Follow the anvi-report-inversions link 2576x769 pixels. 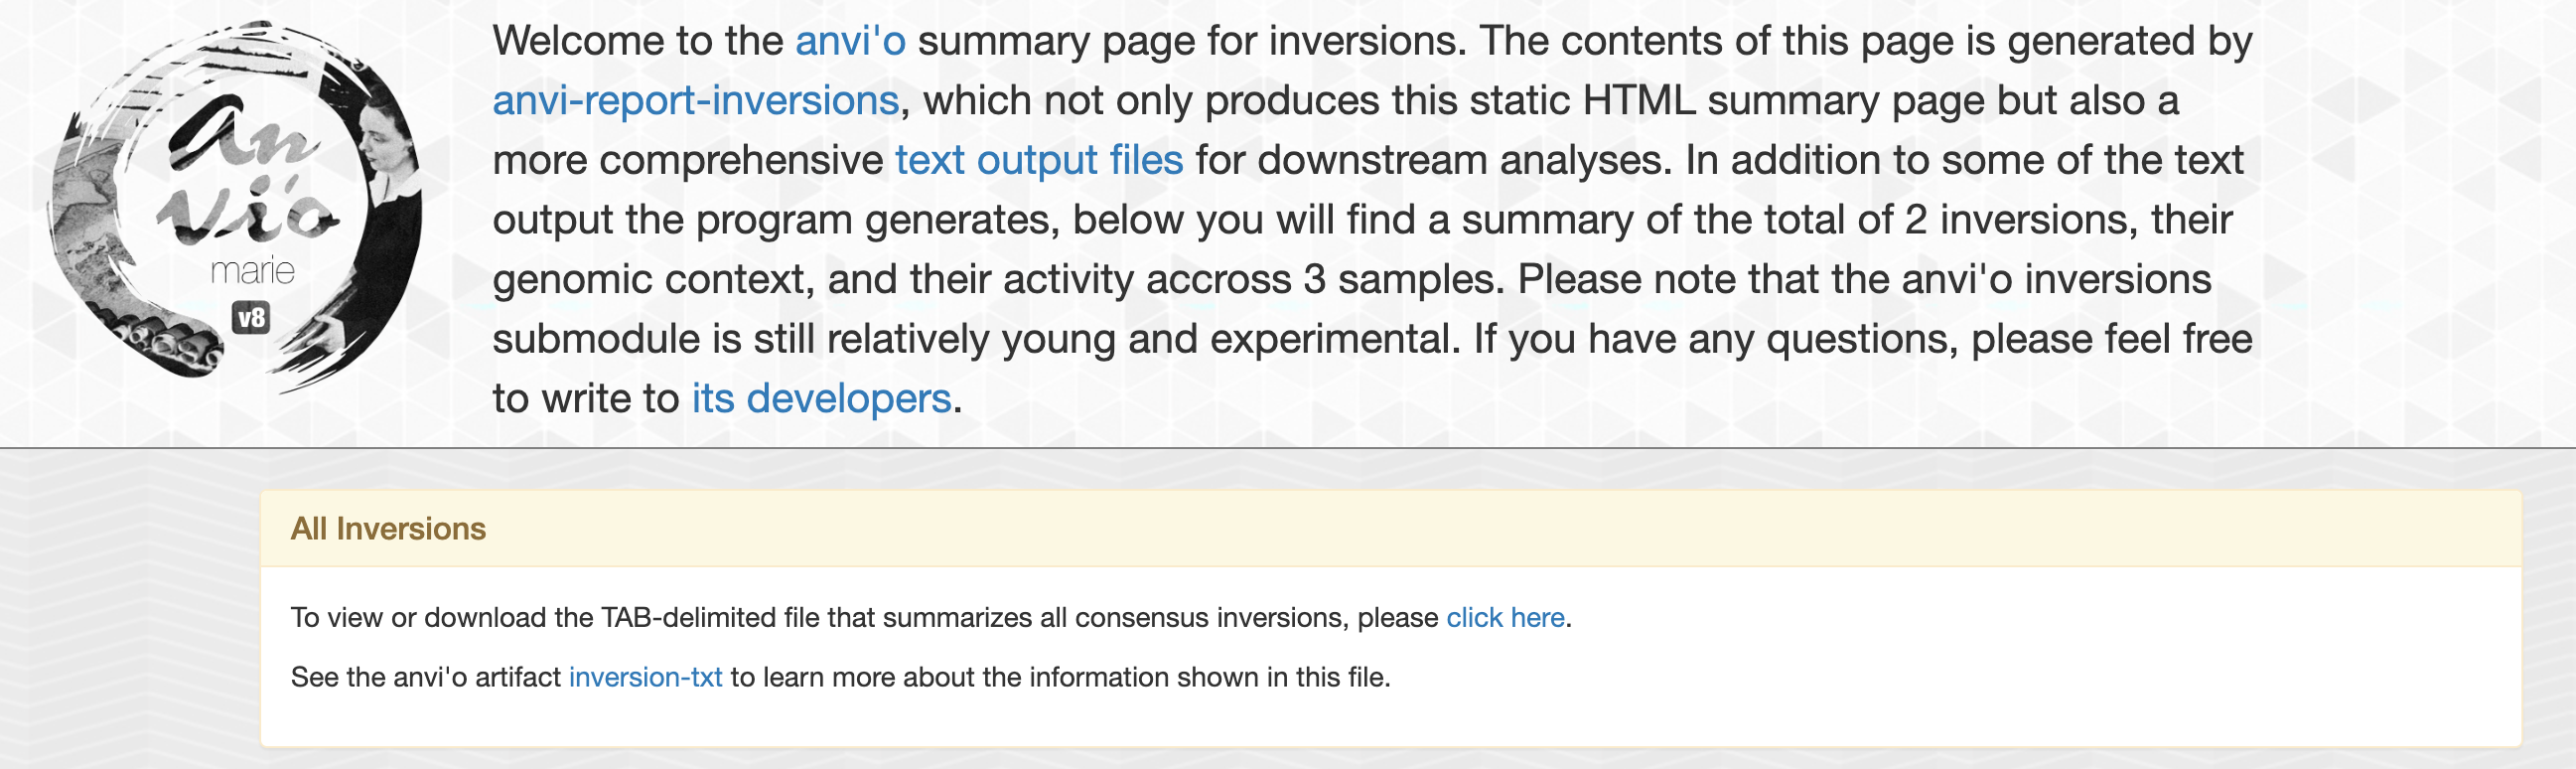696,101
